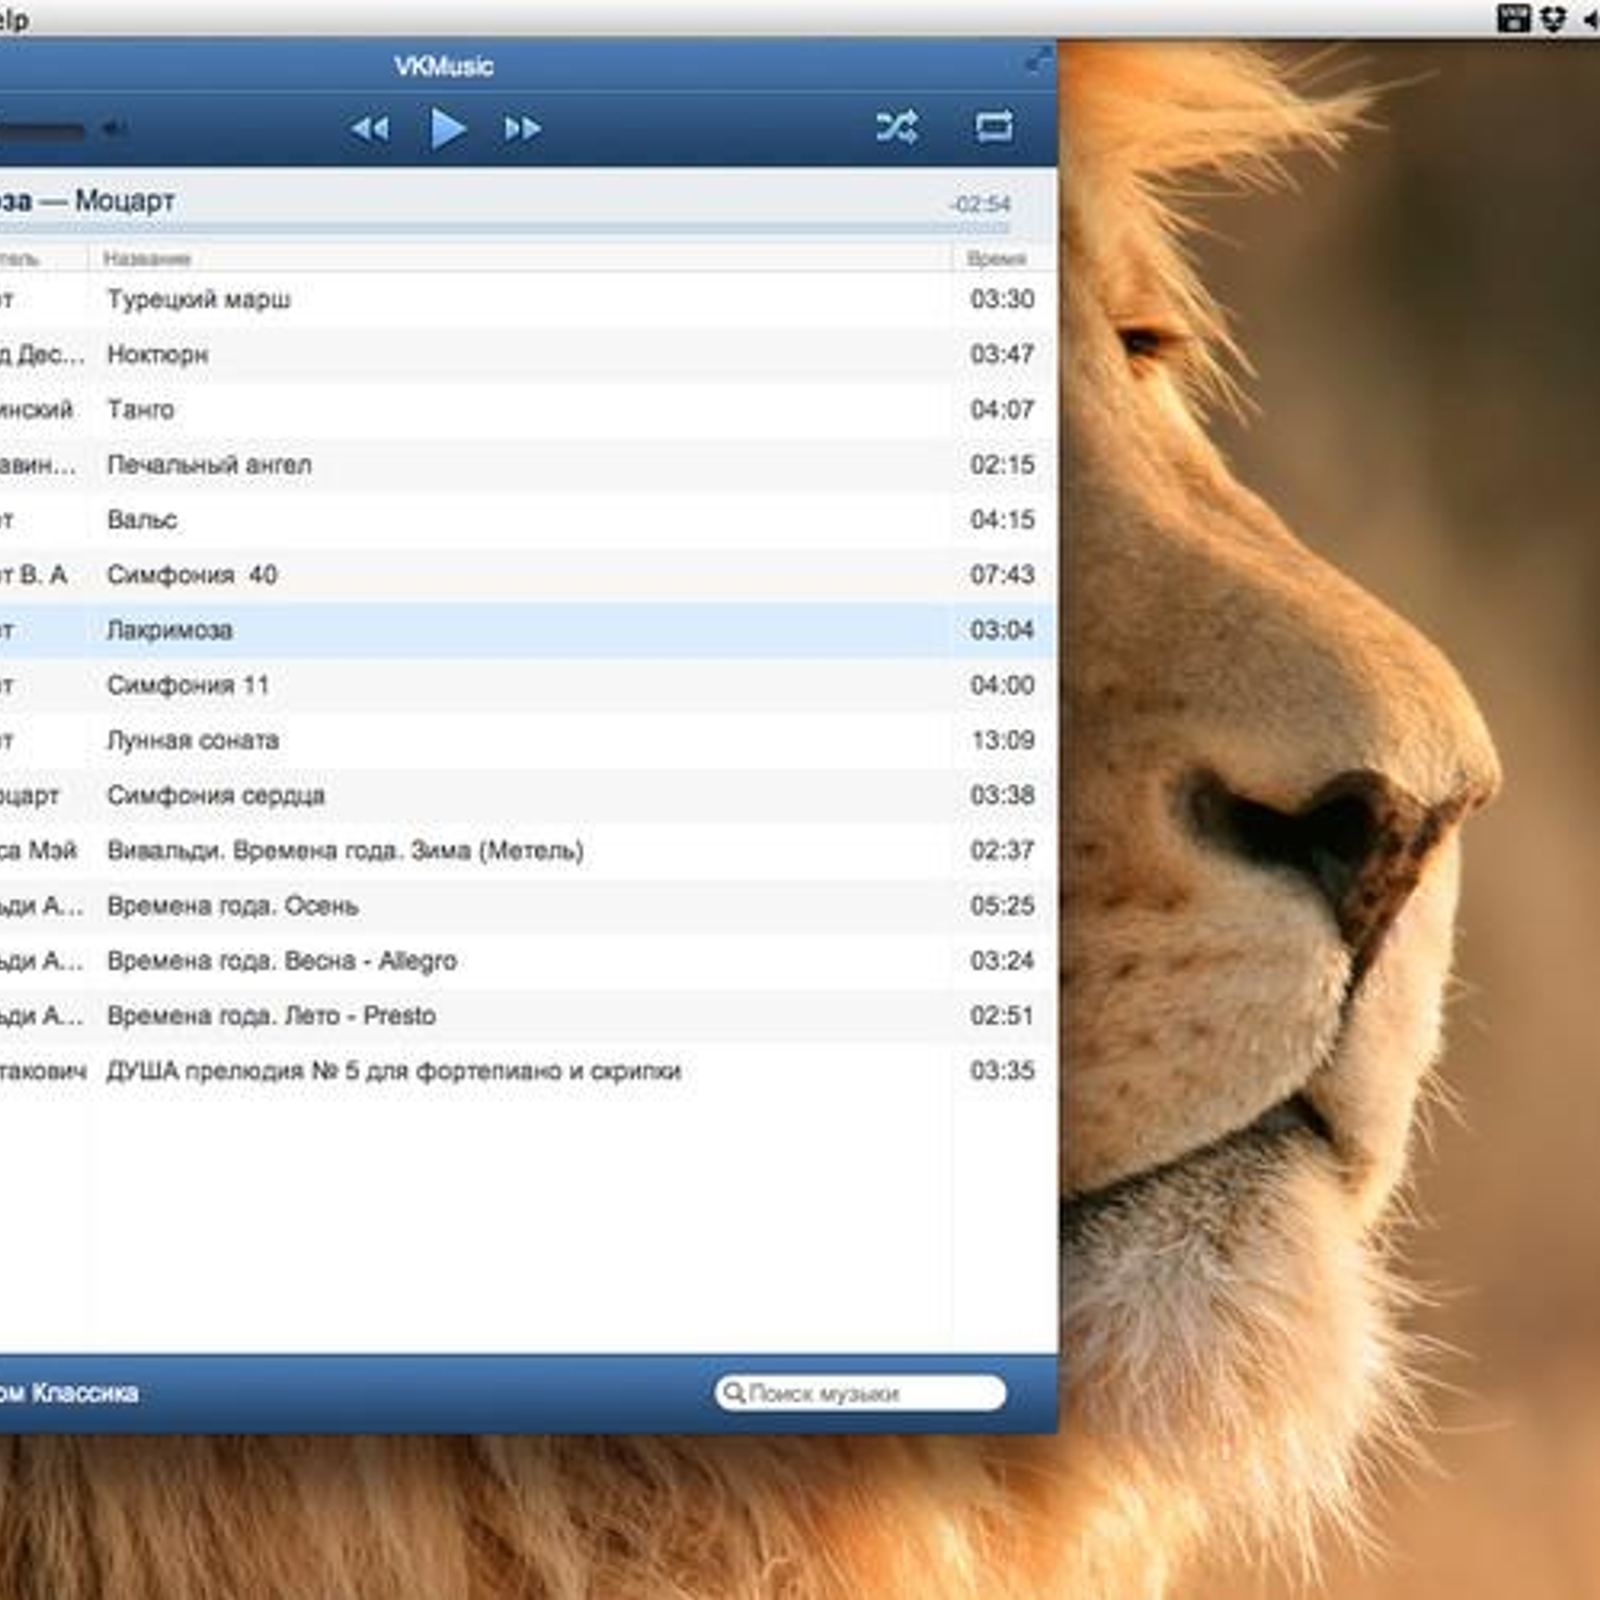Select the track Танго
1600x1600 pixels.
tap(527, 409)
